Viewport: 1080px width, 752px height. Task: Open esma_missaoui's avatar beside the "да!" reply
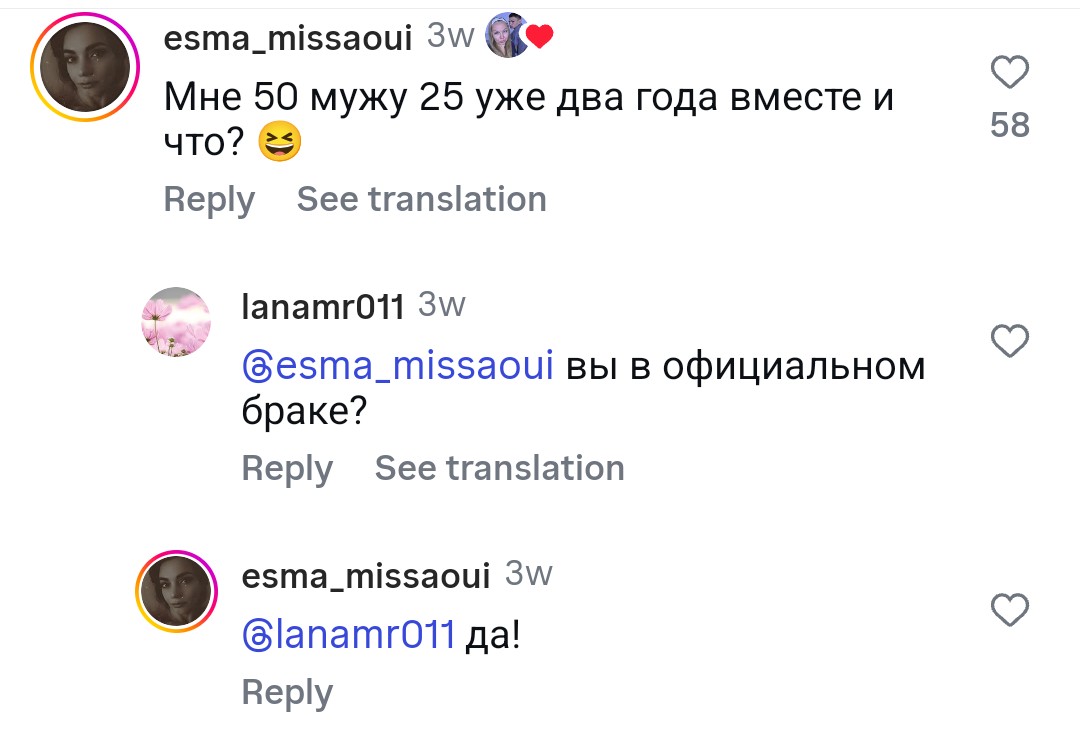[x=176, y=592]
